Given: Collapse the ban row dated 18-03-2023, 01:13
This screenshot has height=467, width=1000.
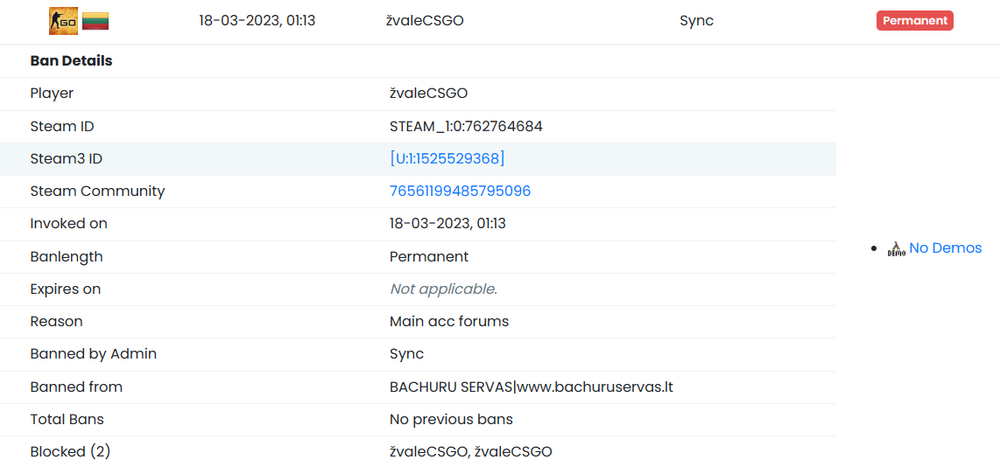Looking at the screenshot, I should click(x=257, y=20).
